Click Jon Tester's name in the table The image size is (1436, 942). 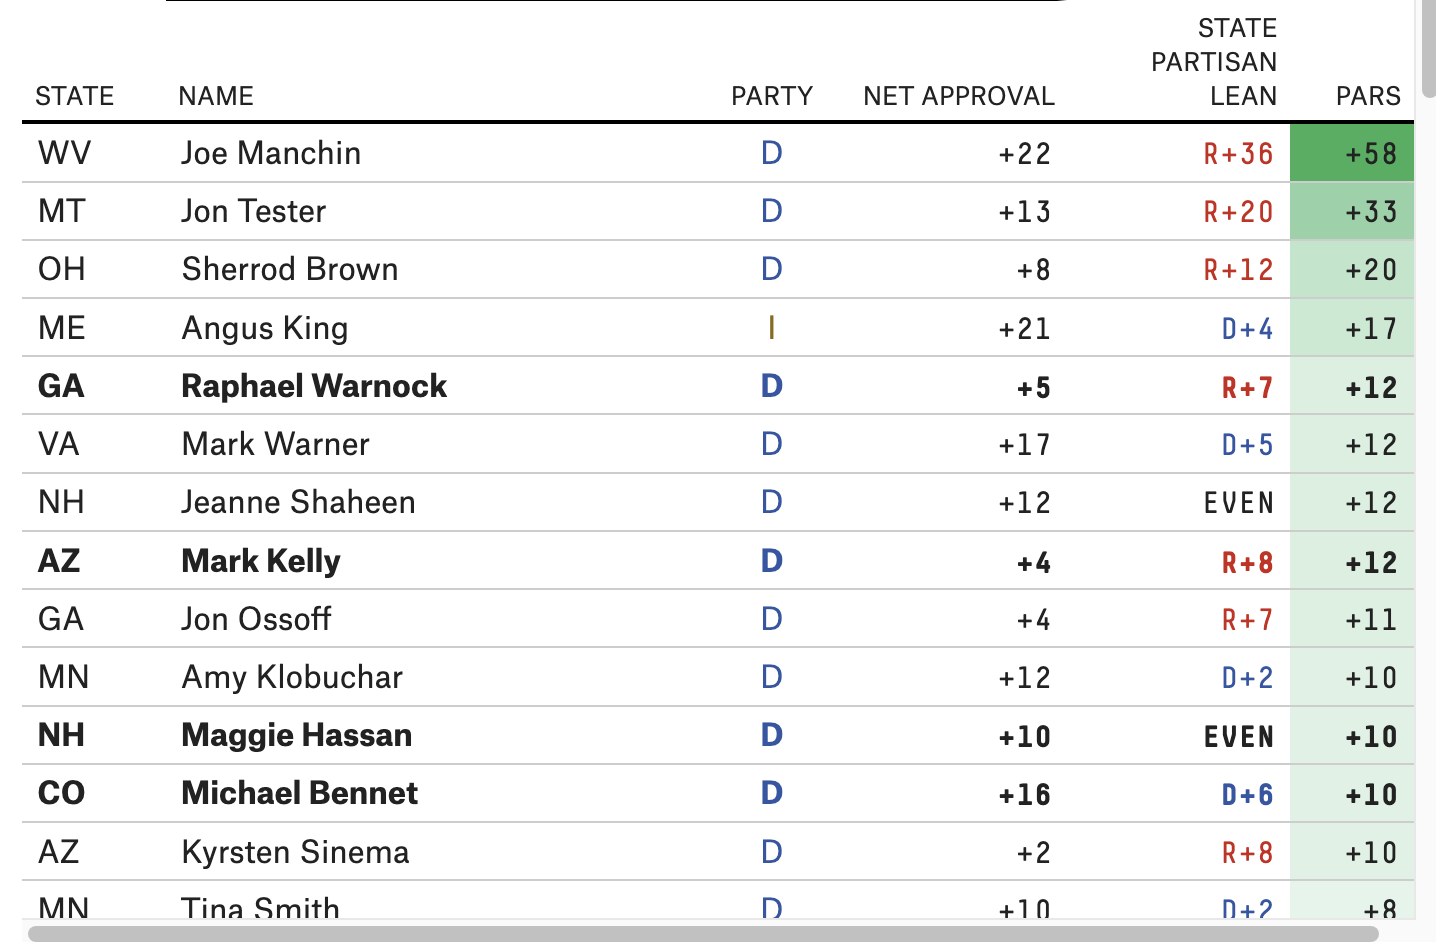[x=254, y=211]
